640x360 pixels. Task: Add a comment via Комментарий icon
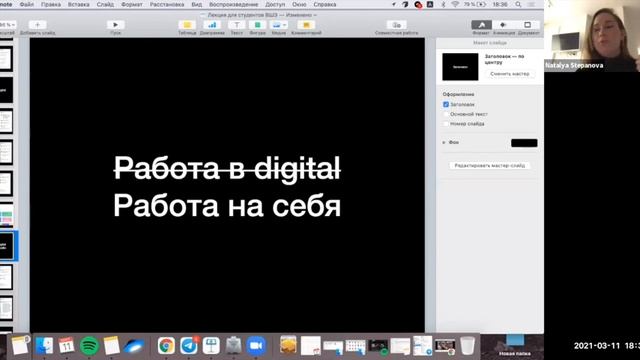pos(306,25)
